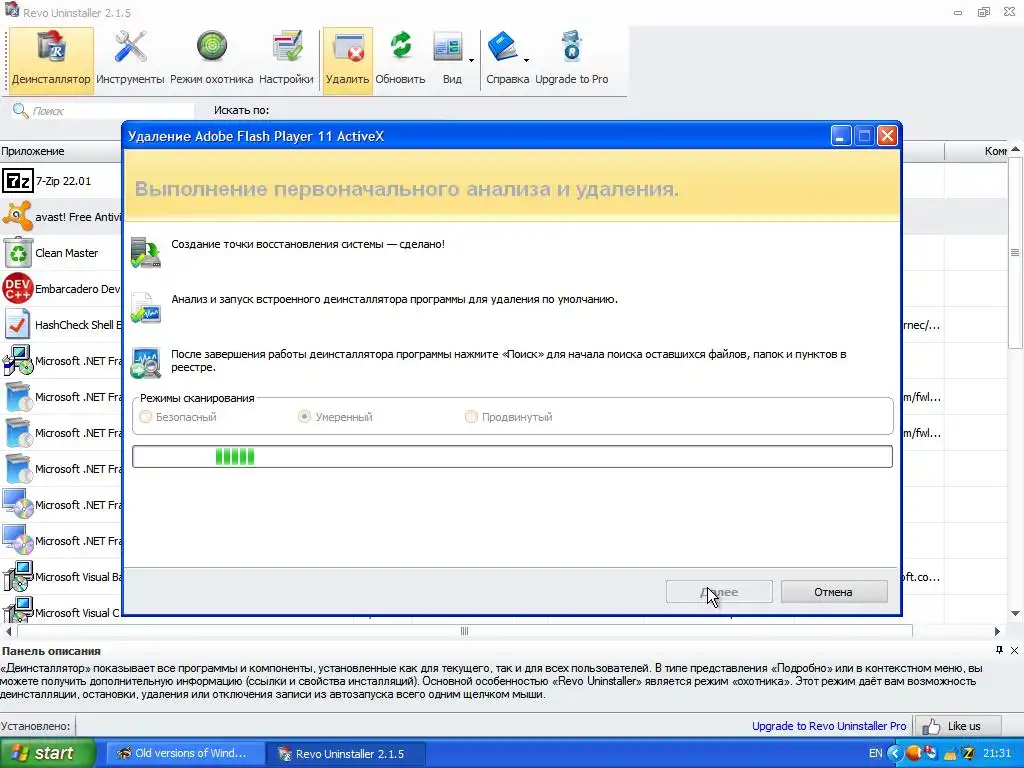This screenshot has width=1024, height=768.
Task: Click the horizontal scrollbar right arrow
Action: point(997,632)
